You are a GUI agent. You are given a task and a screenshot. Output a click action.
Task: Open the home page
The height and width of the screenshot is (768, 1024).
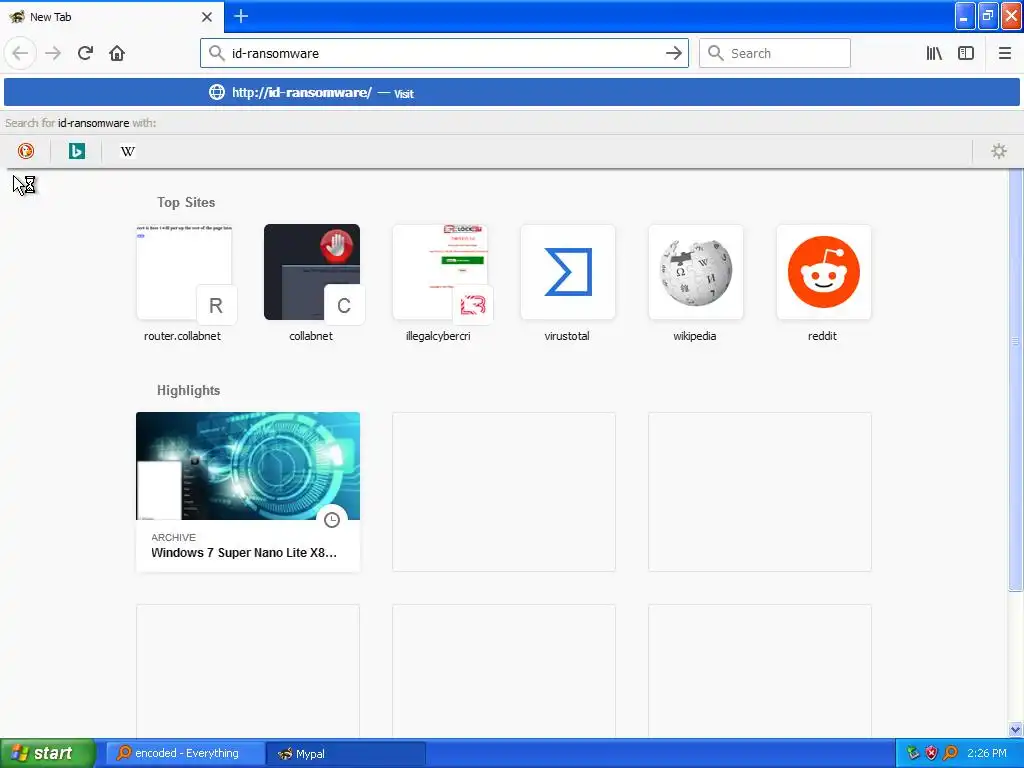[117, 53]
